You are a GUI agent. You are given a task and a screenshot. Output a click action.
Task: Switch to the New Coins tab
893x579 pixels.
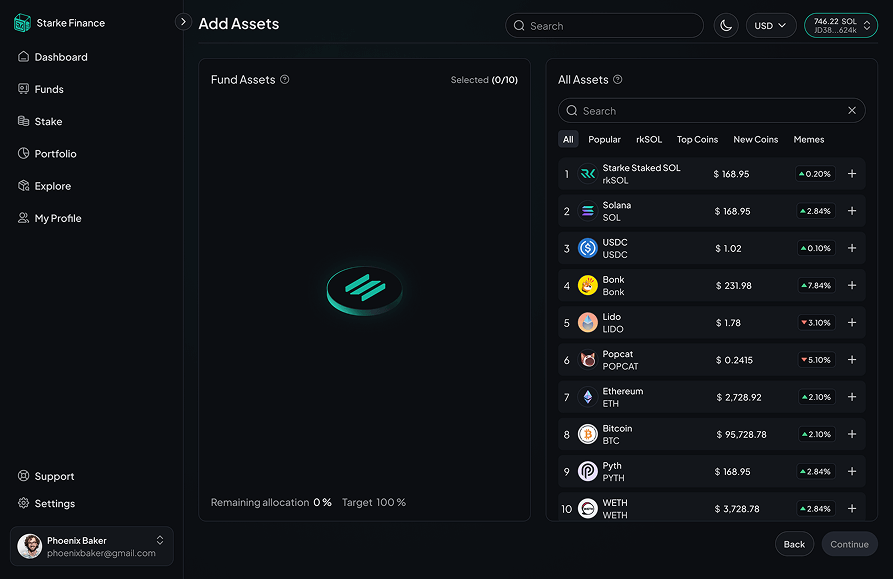(755, 139)
